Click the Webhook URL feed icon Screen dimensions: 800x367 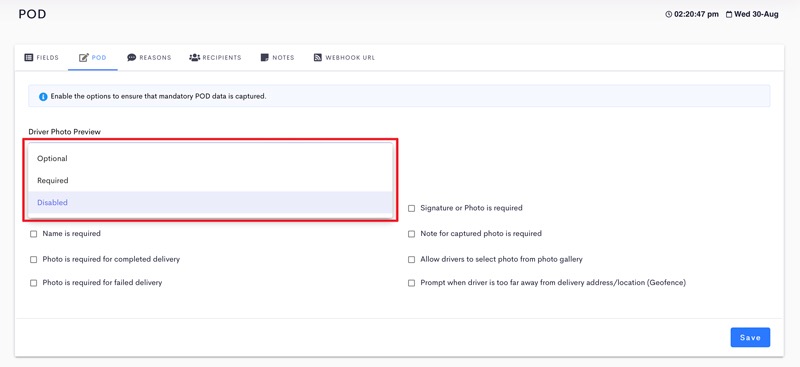317,58
